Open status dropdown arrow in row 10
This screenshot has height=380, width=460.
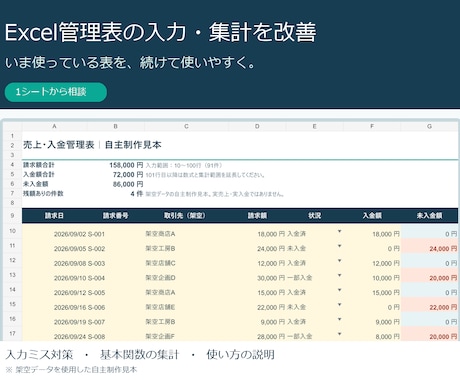point(339,231)
